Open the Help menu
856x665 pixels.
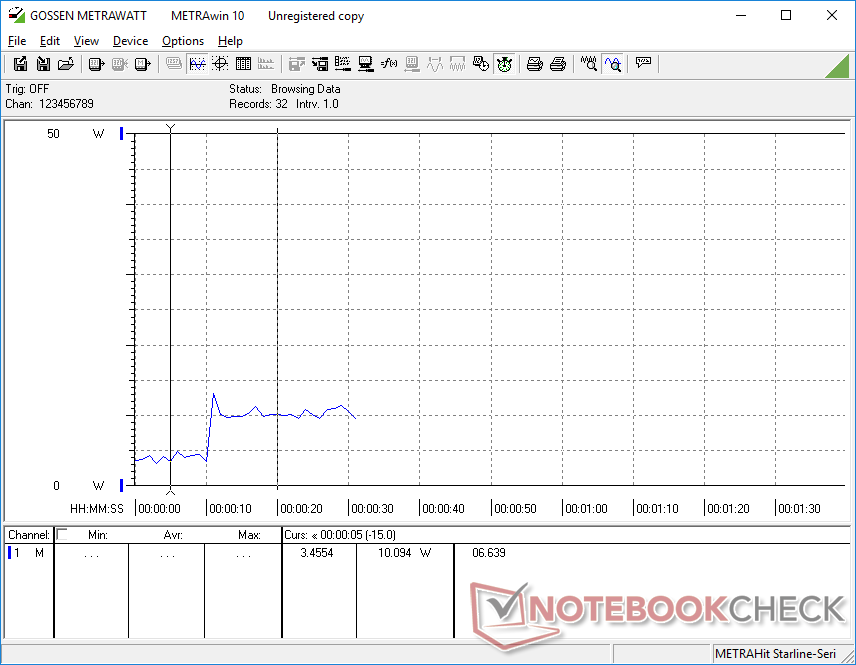[x=230, y=41]
